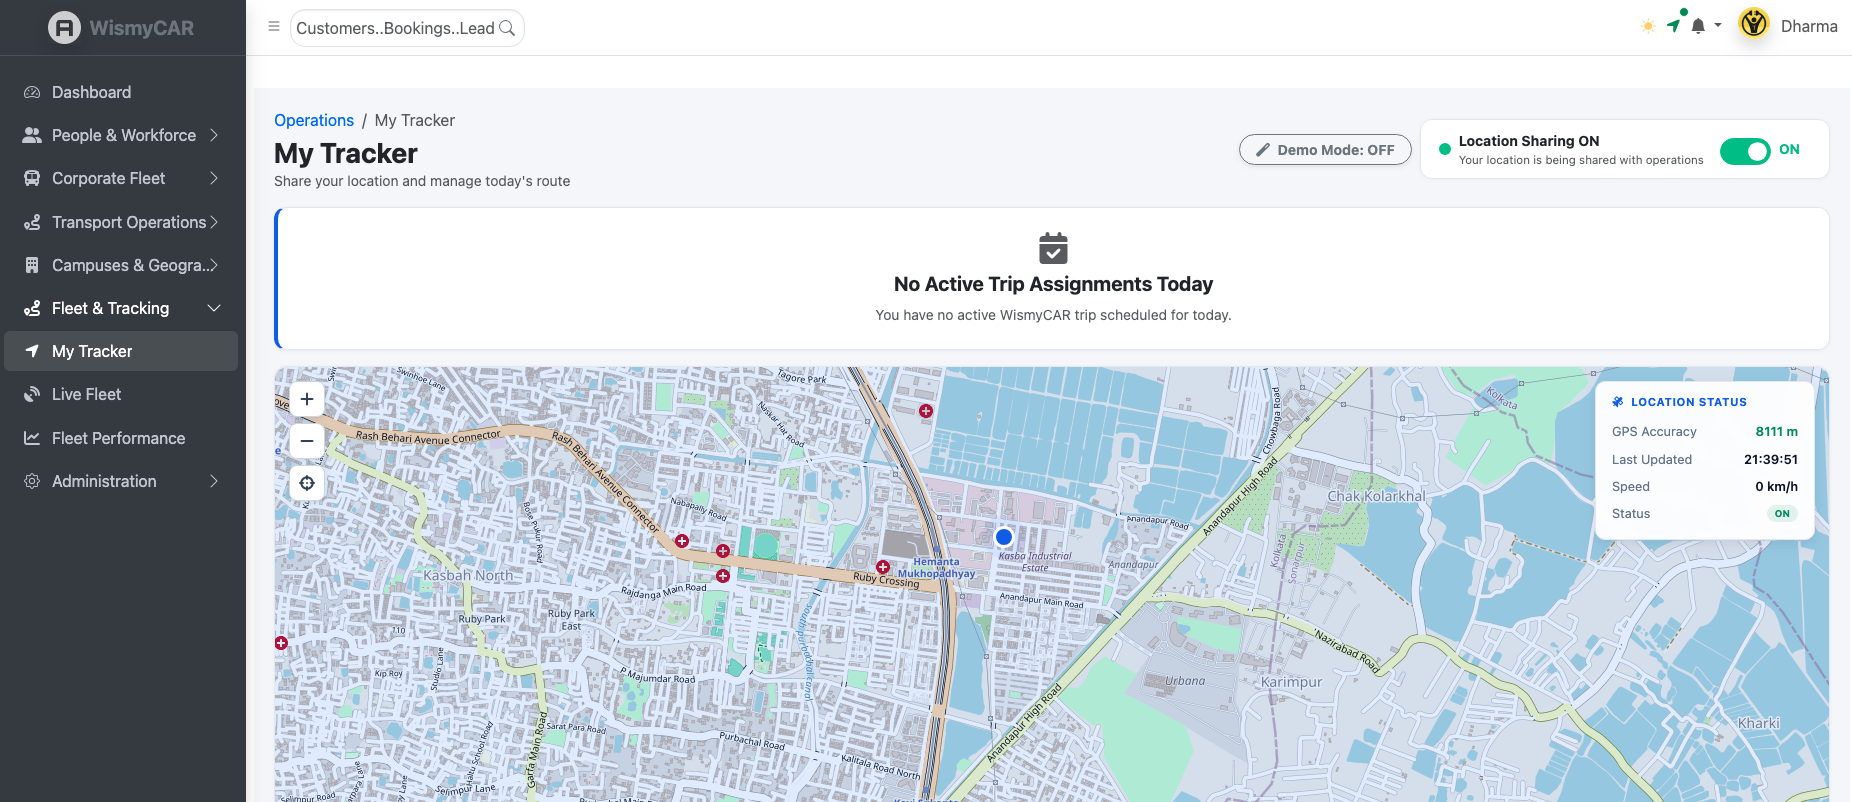Click hospital marker near Ruby Crossing

tap(883, 567)
